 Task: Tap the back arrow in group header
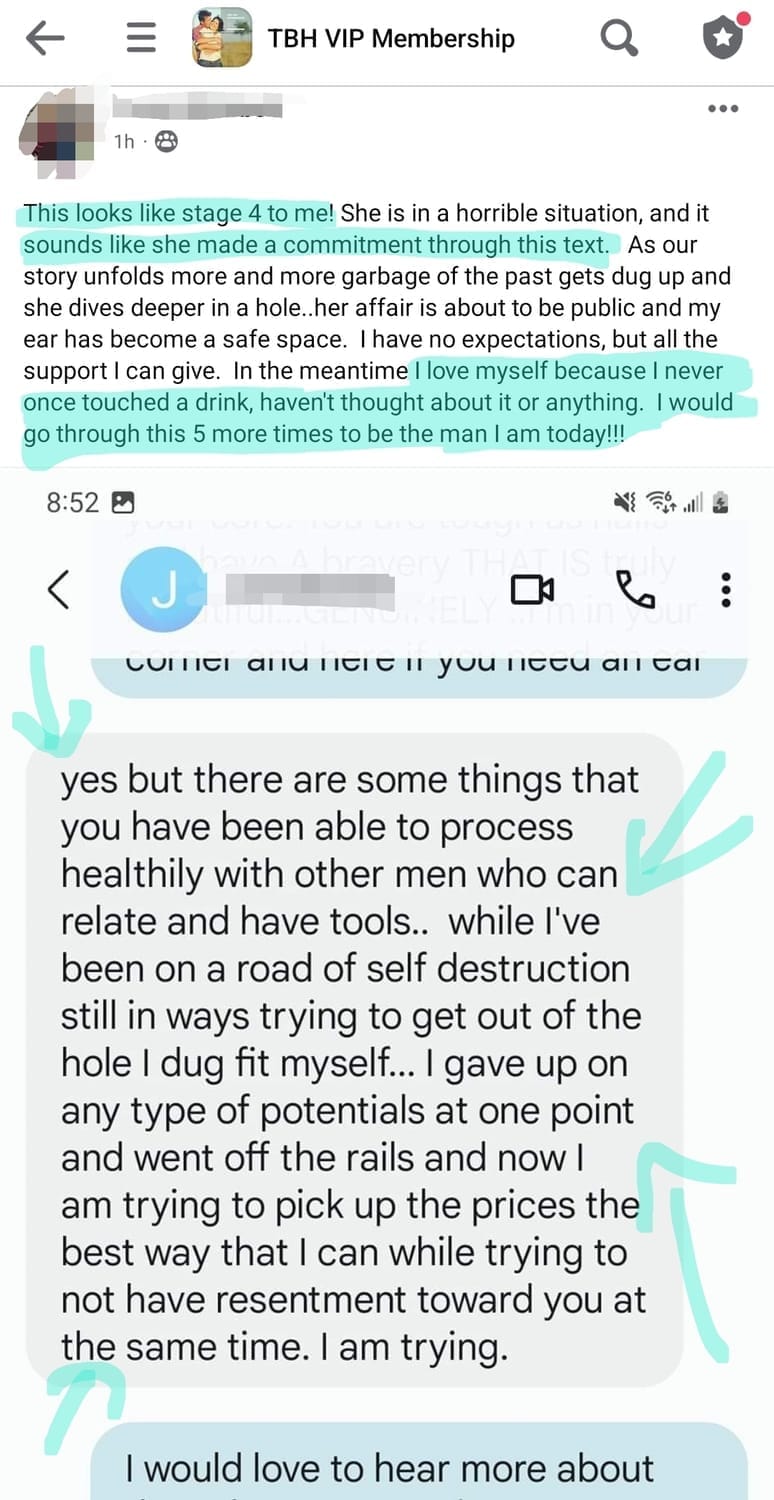click(x=45, y=38)
